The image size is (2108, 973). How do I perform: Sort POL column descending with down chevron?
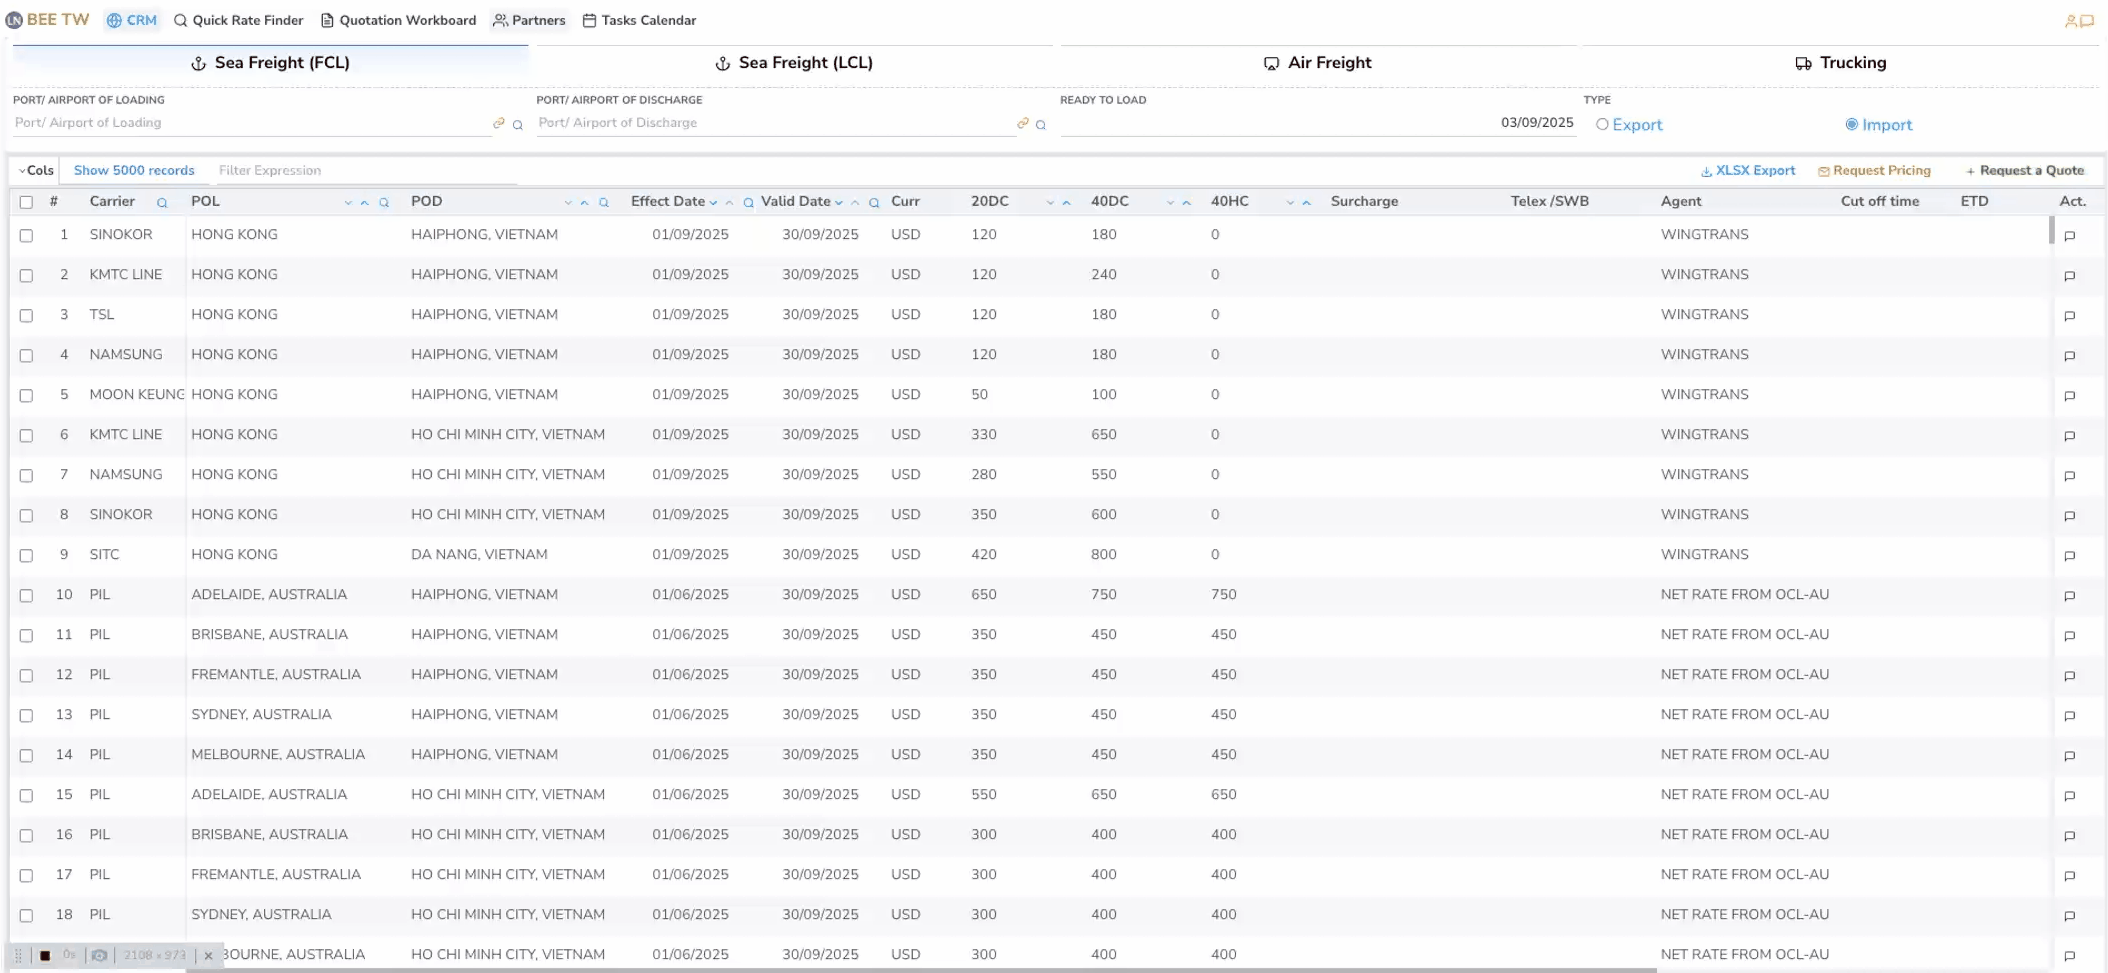click(348, 203)
